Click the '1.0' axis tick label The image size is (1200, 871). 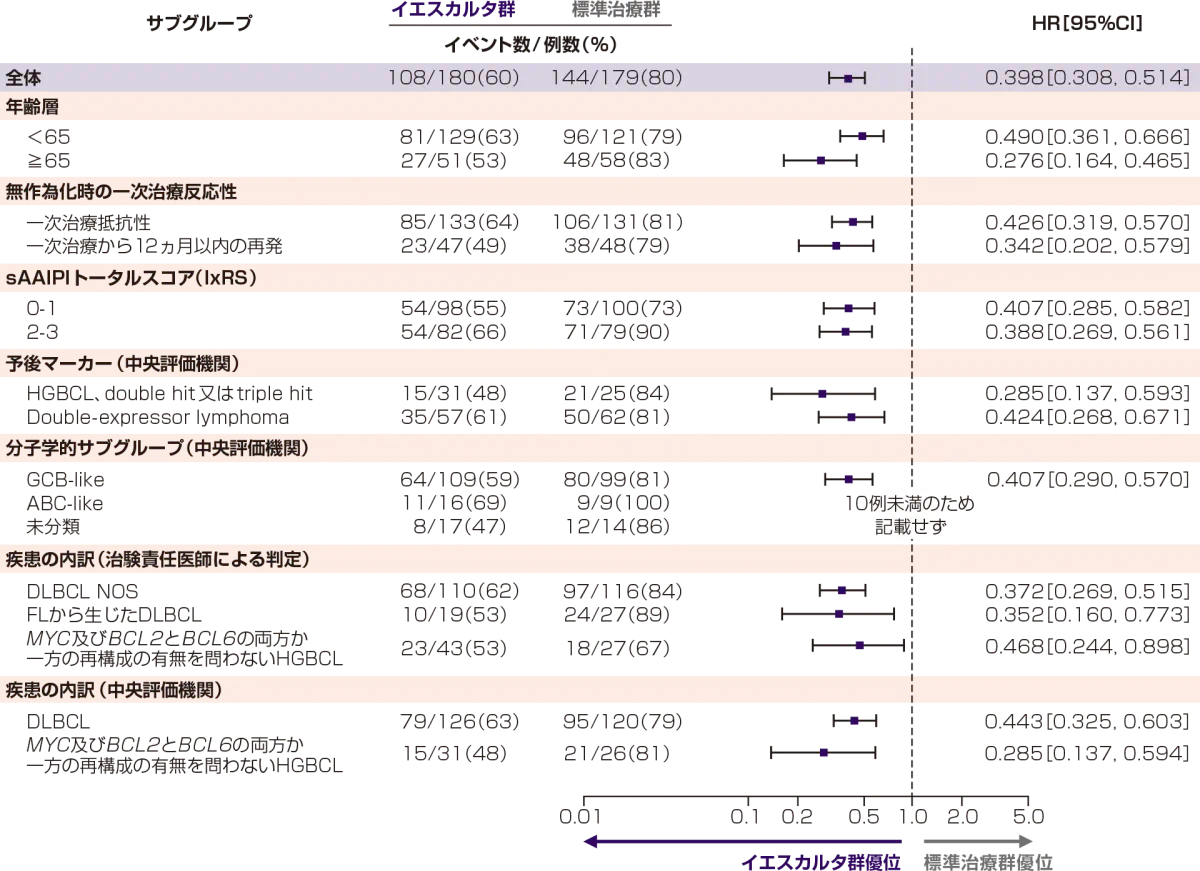[912, 816]
